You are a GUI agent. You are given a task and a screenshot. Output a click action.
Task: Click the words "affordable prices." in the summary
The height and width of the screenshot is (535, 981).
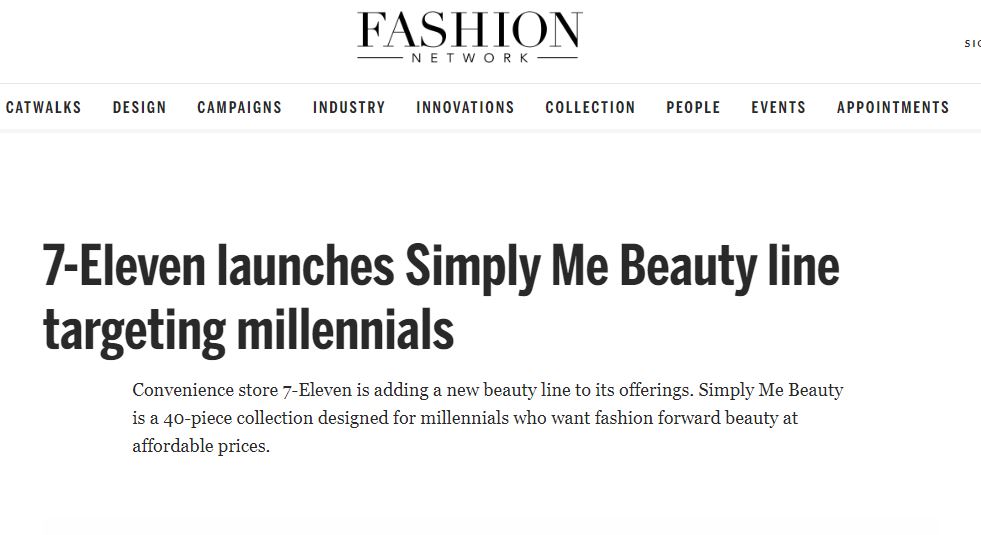coord(201,446)
